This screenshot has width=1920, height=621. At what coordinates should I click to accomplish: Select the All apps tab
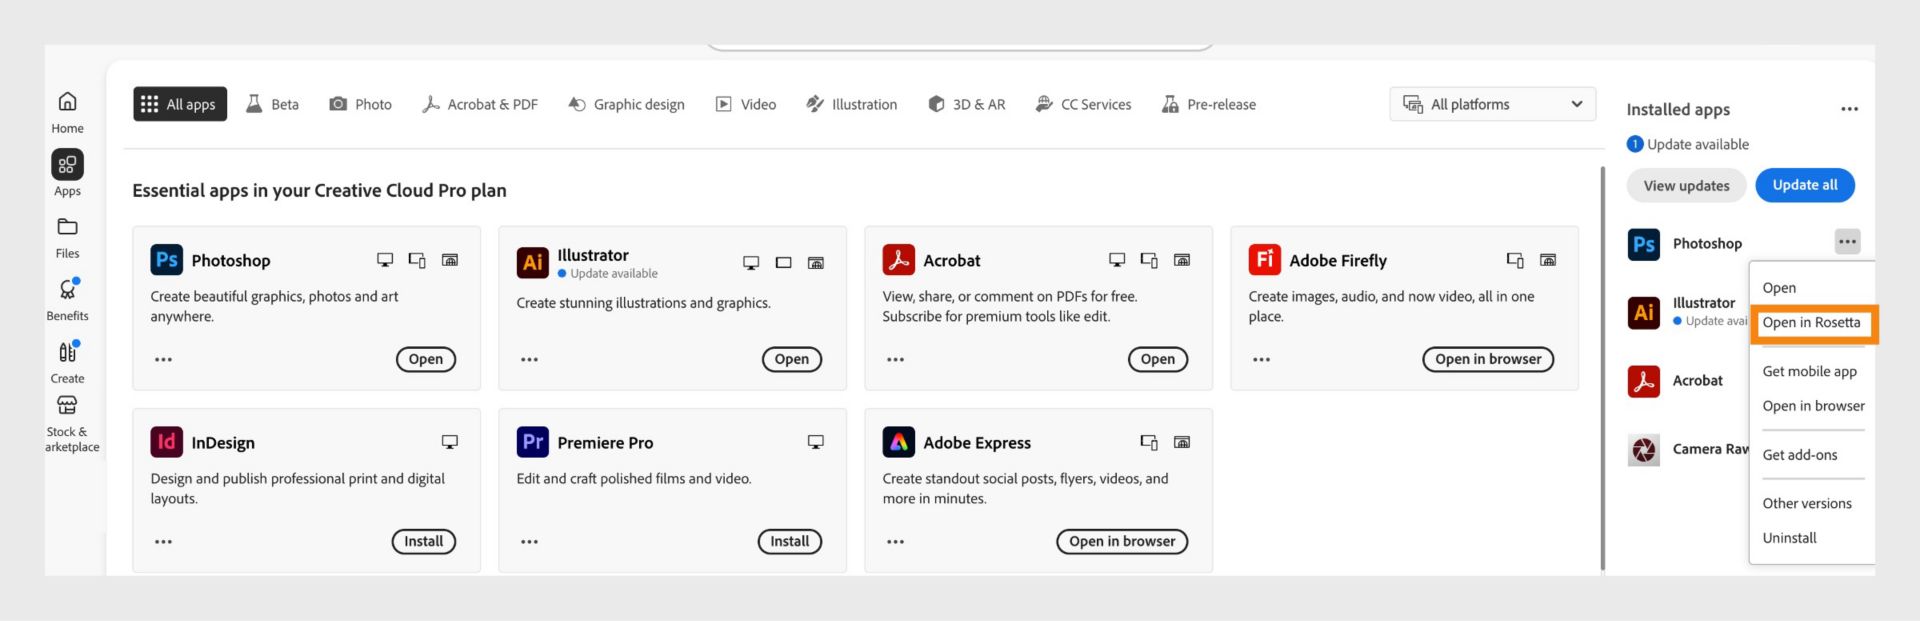pyautogui.click(x=180, y=104)
